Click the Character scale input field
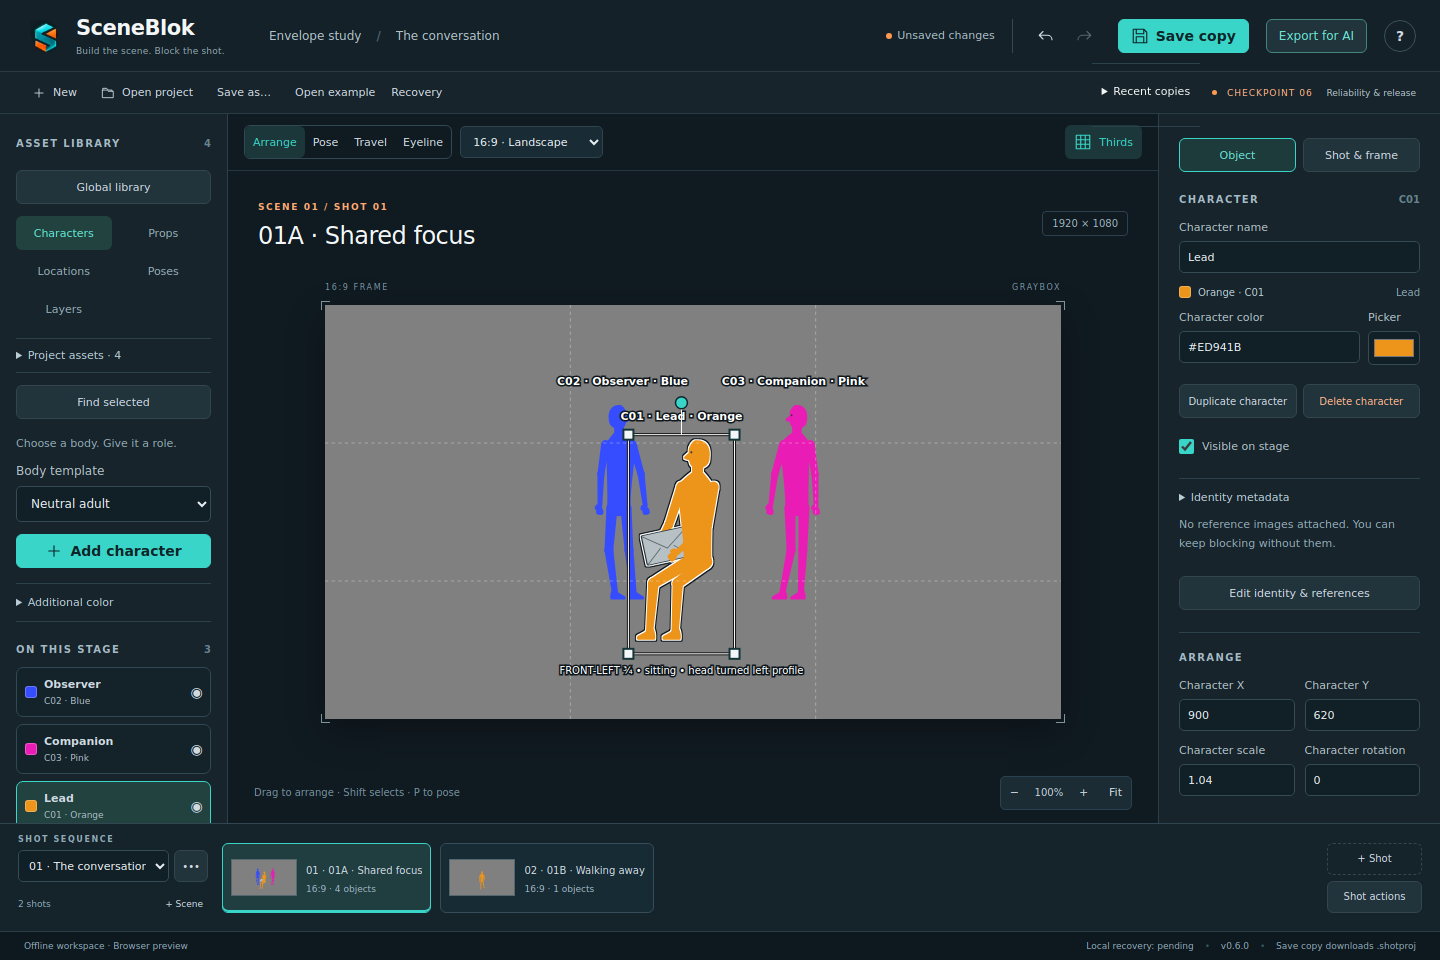1440x960 pixels. (x=1237, y=780)
